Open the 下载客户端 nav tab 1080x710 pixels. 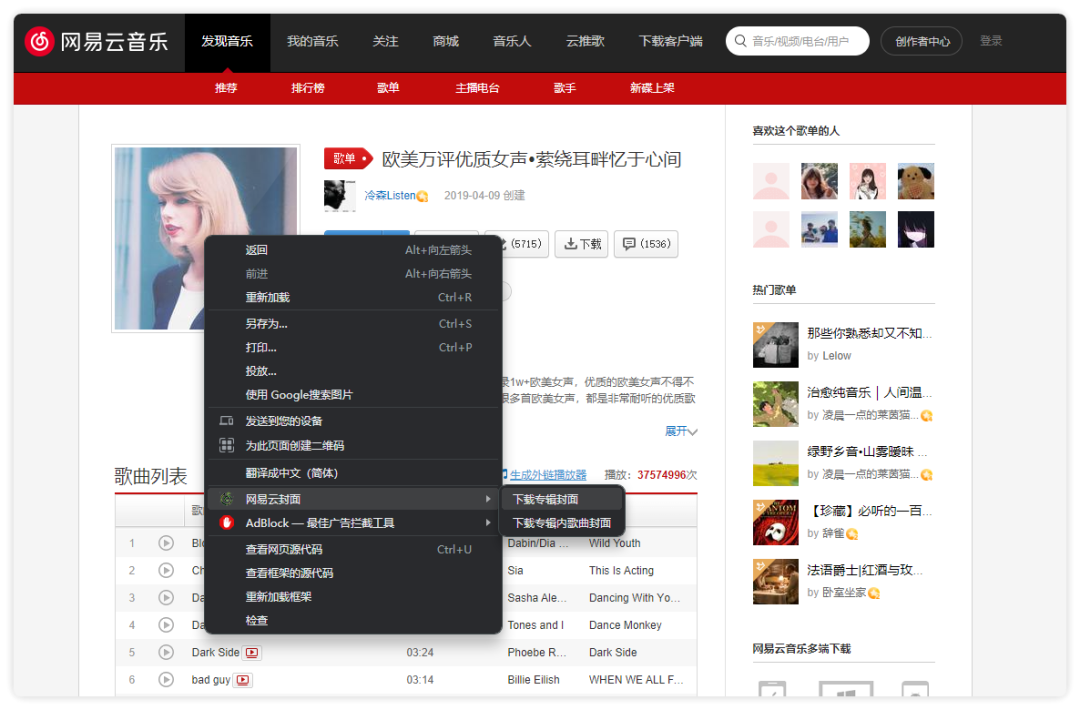670,41
